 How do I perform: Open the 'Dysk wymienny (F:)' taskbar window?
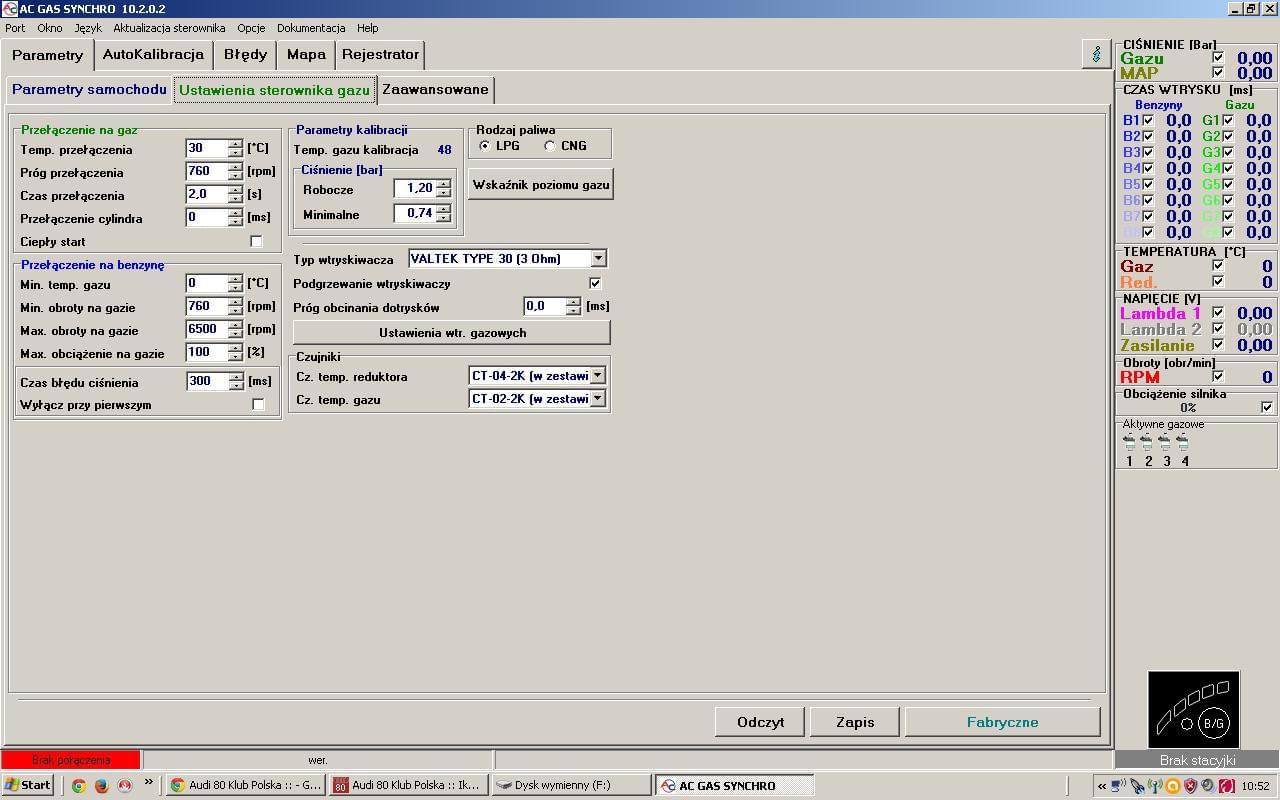(x=571, y=785)
